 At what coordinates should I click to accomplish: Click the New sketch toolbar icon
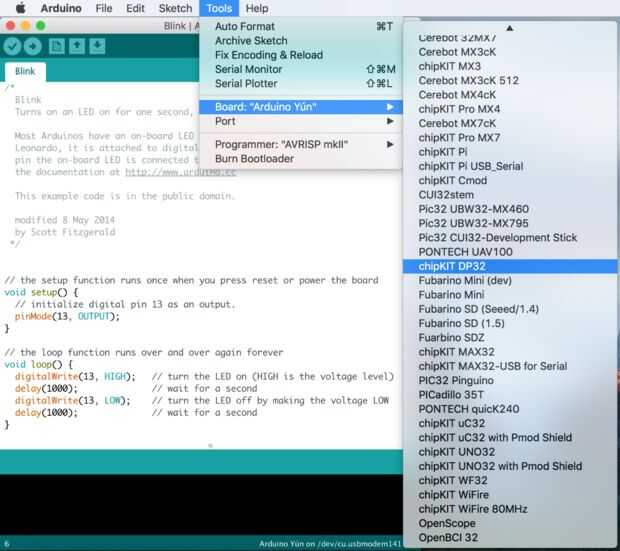(57, 46)
